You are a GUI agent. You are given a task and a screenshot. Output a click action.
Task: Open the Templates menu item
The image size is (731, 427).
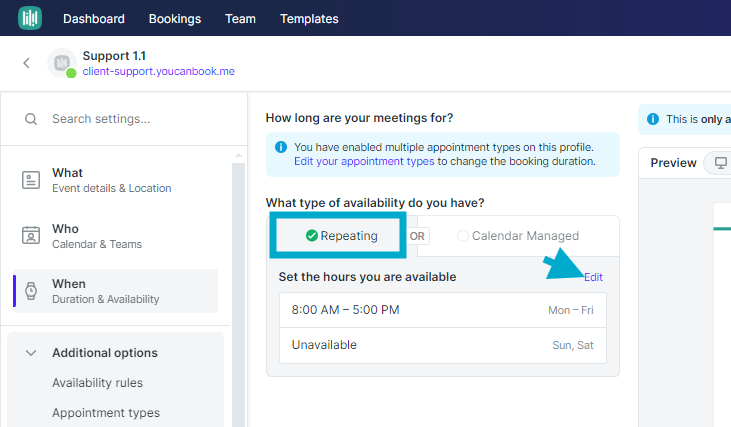309,18
